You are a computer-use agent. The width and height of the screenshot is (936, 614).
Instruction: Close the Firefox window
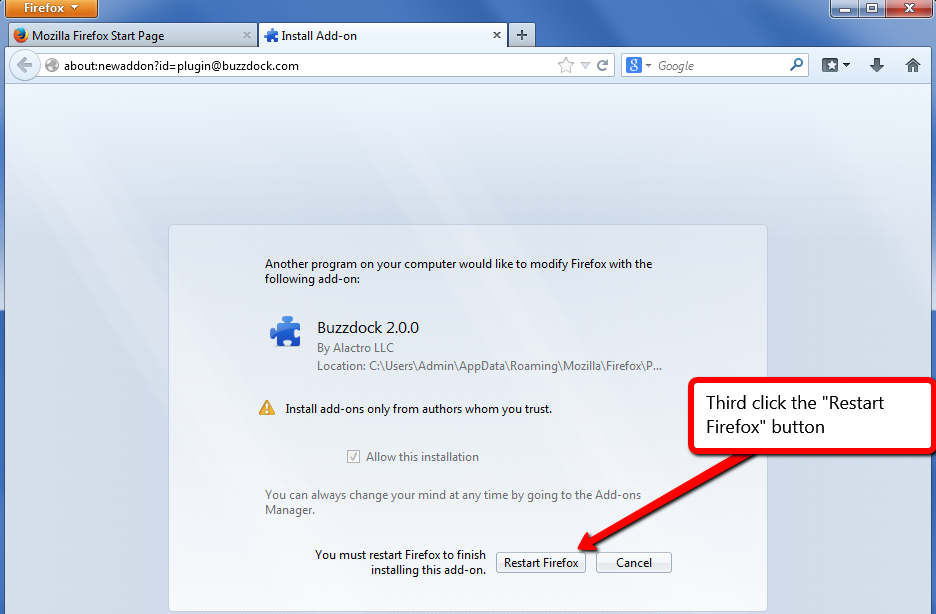pyautogui.click(x=909, y=8)
